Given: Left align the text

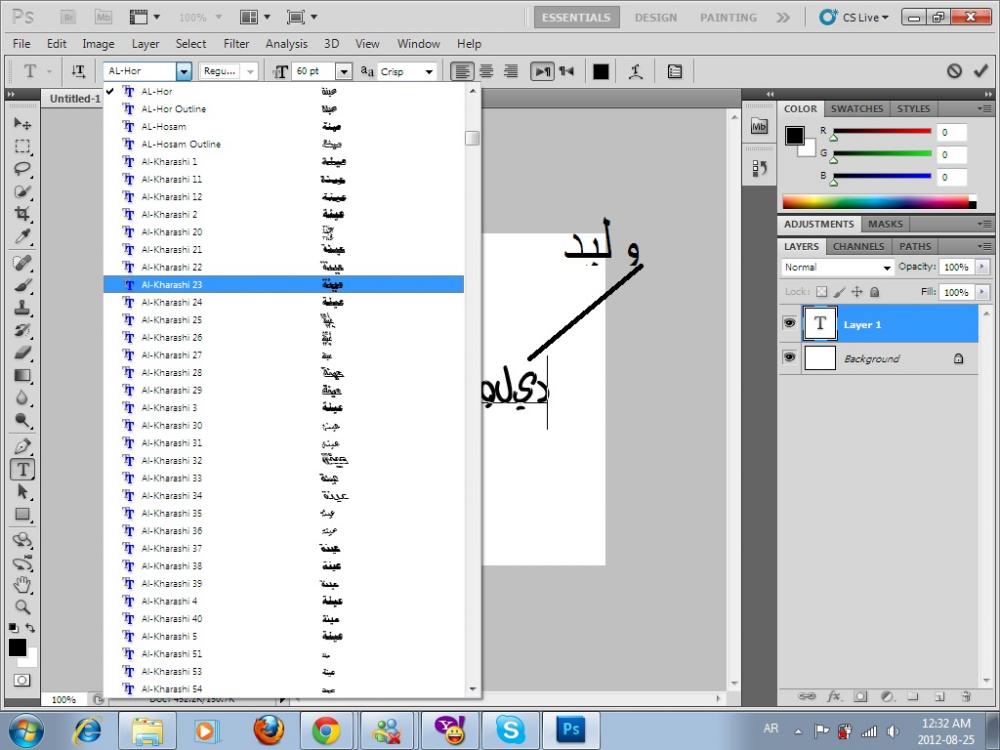Looking at the screenshot, I should [x=462, y=71].
